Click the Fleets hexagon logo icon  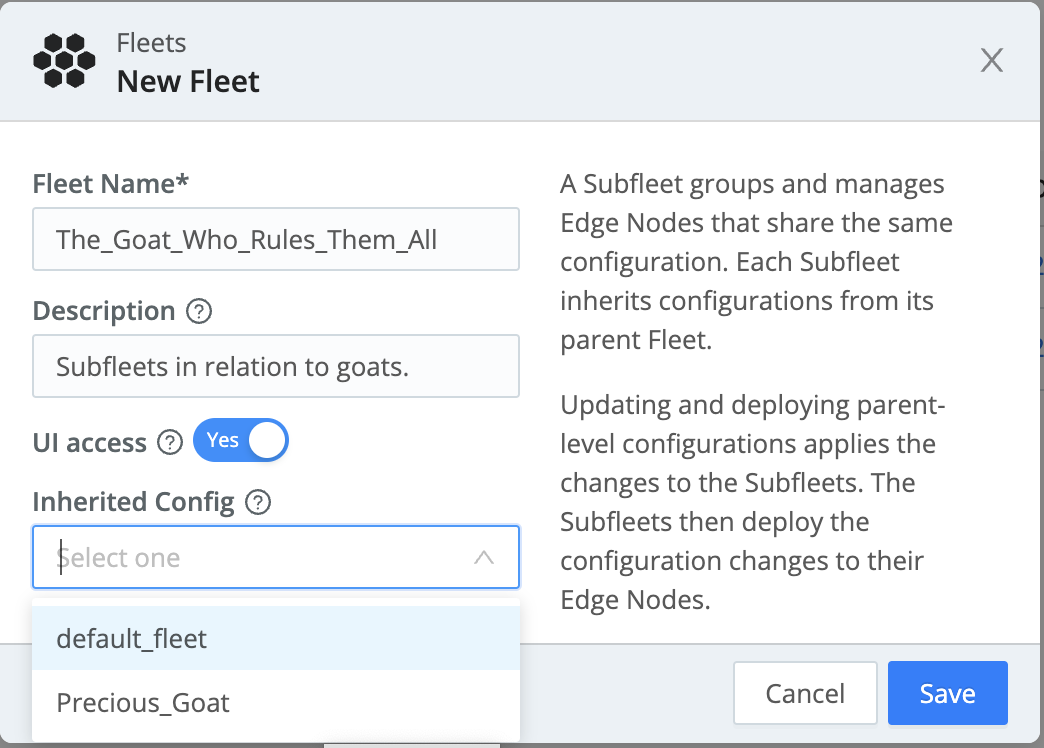(64, 60)
